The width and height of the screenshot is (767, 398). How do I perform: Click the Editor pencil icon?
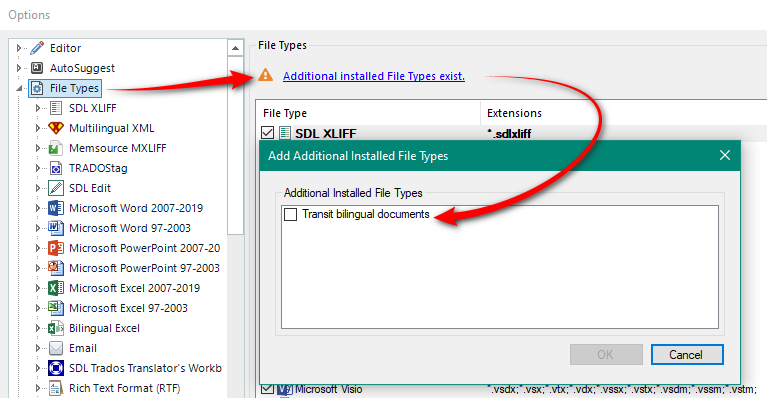tap(37, 48)
